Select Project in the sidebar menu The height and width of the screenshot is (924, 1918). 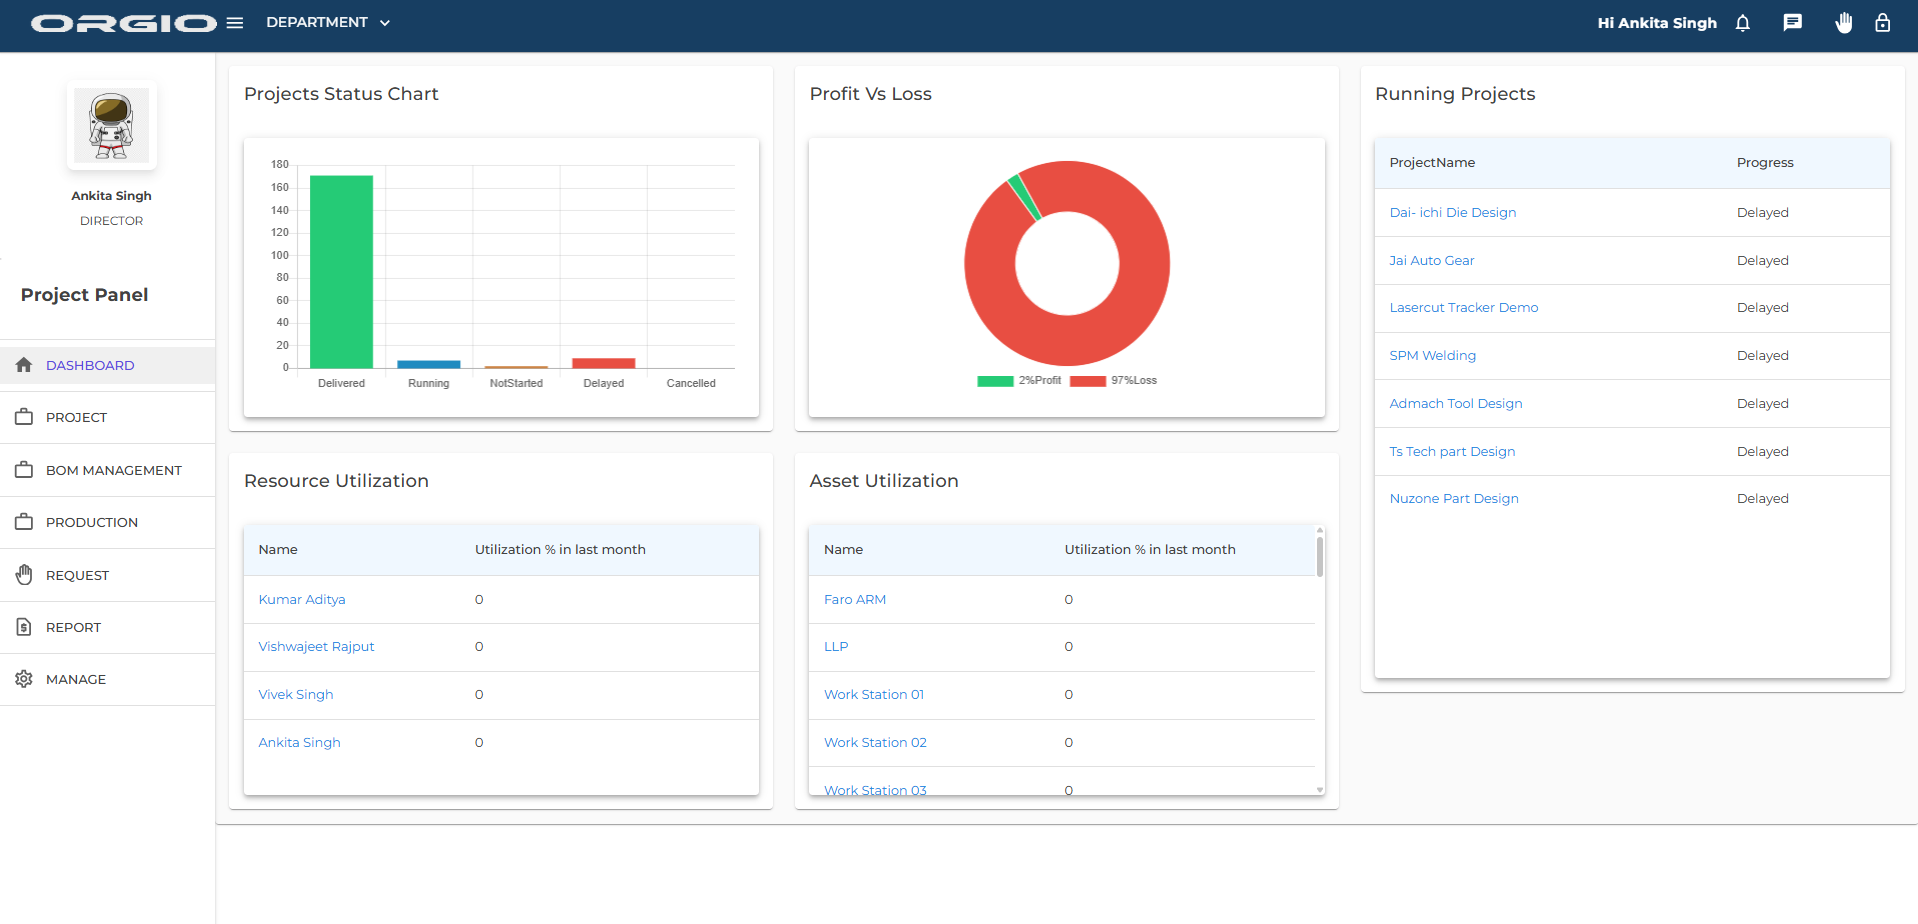(76, 417)
